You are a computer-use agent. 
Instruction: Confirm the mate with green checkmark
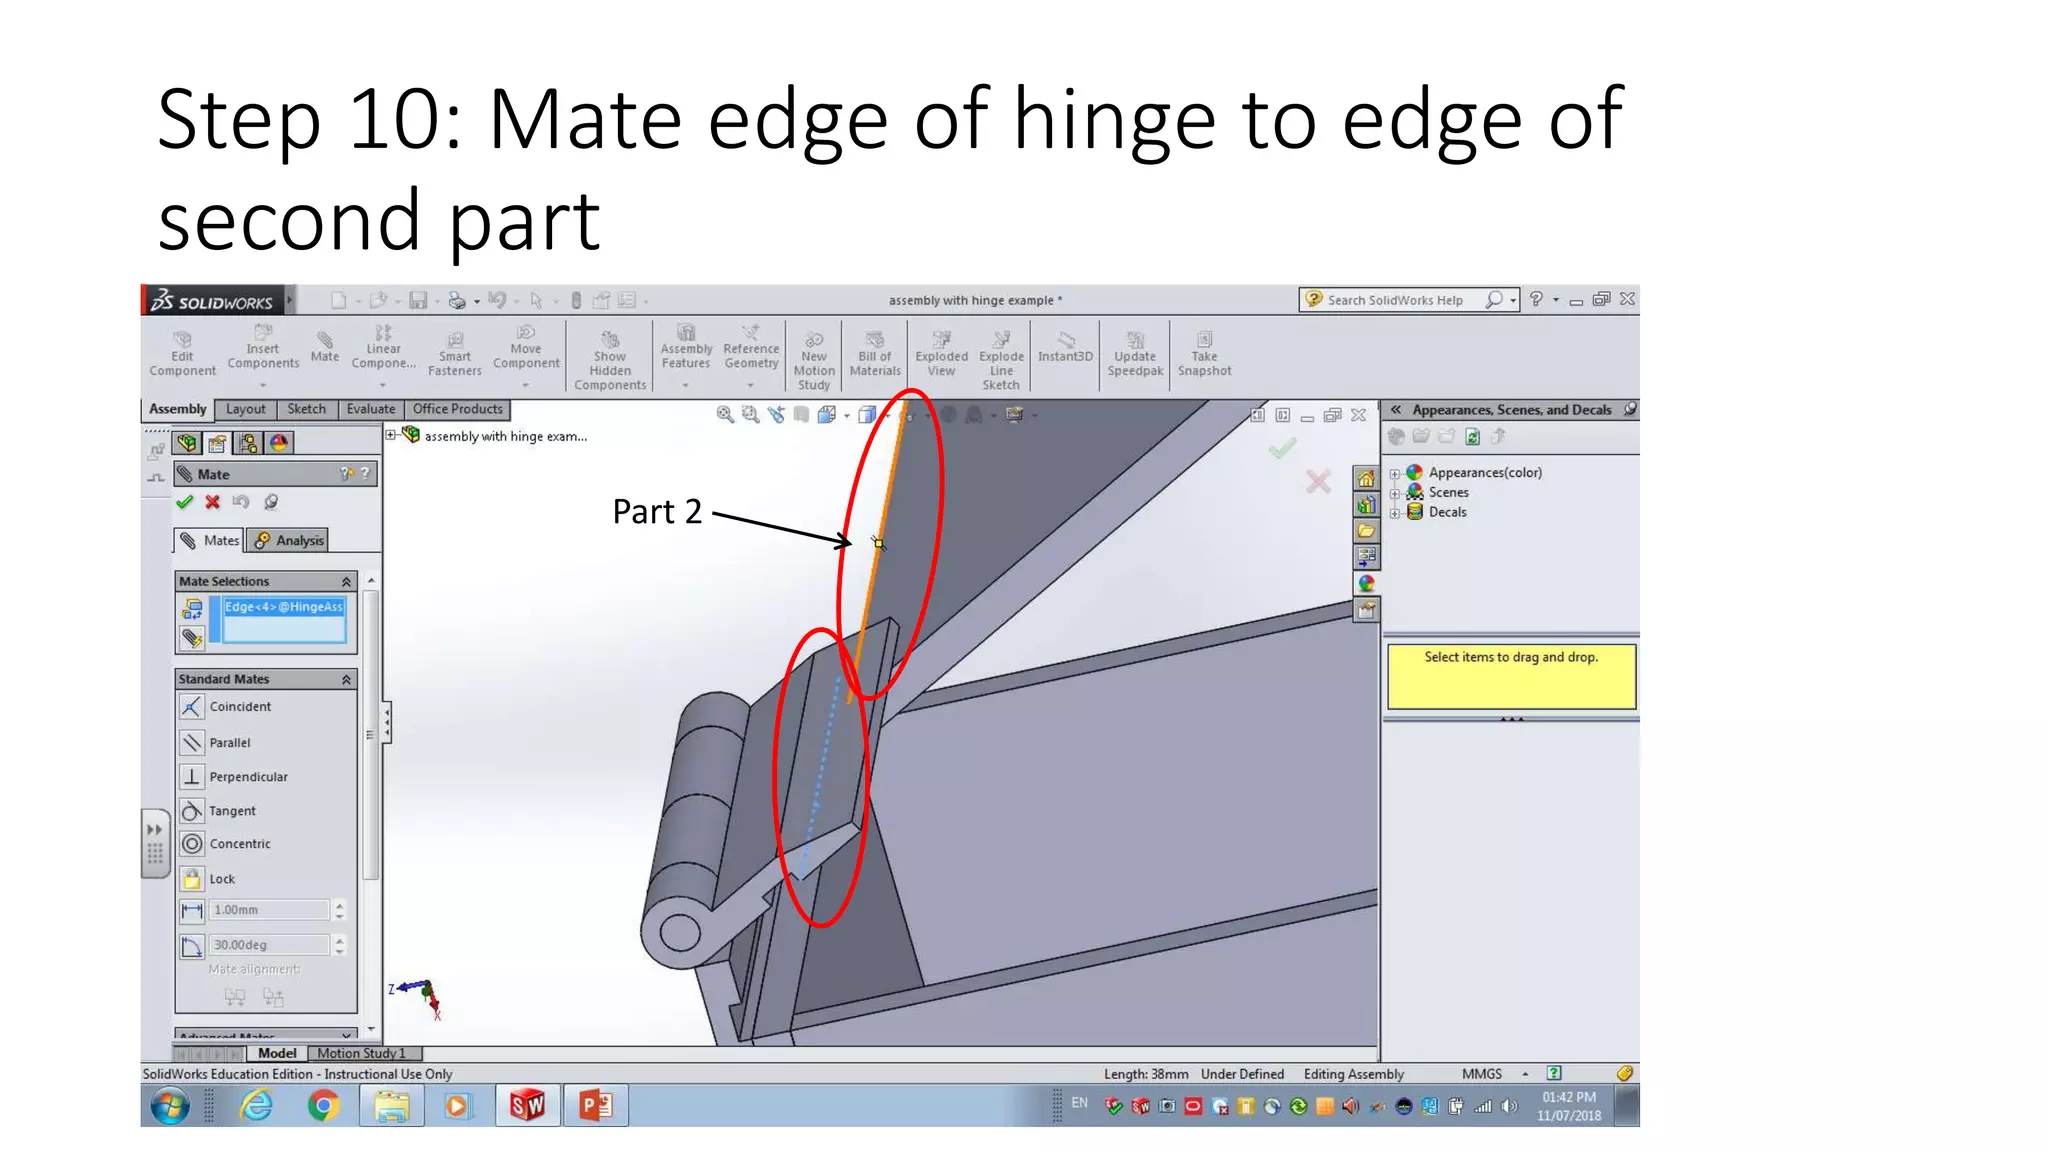(185, 502)
